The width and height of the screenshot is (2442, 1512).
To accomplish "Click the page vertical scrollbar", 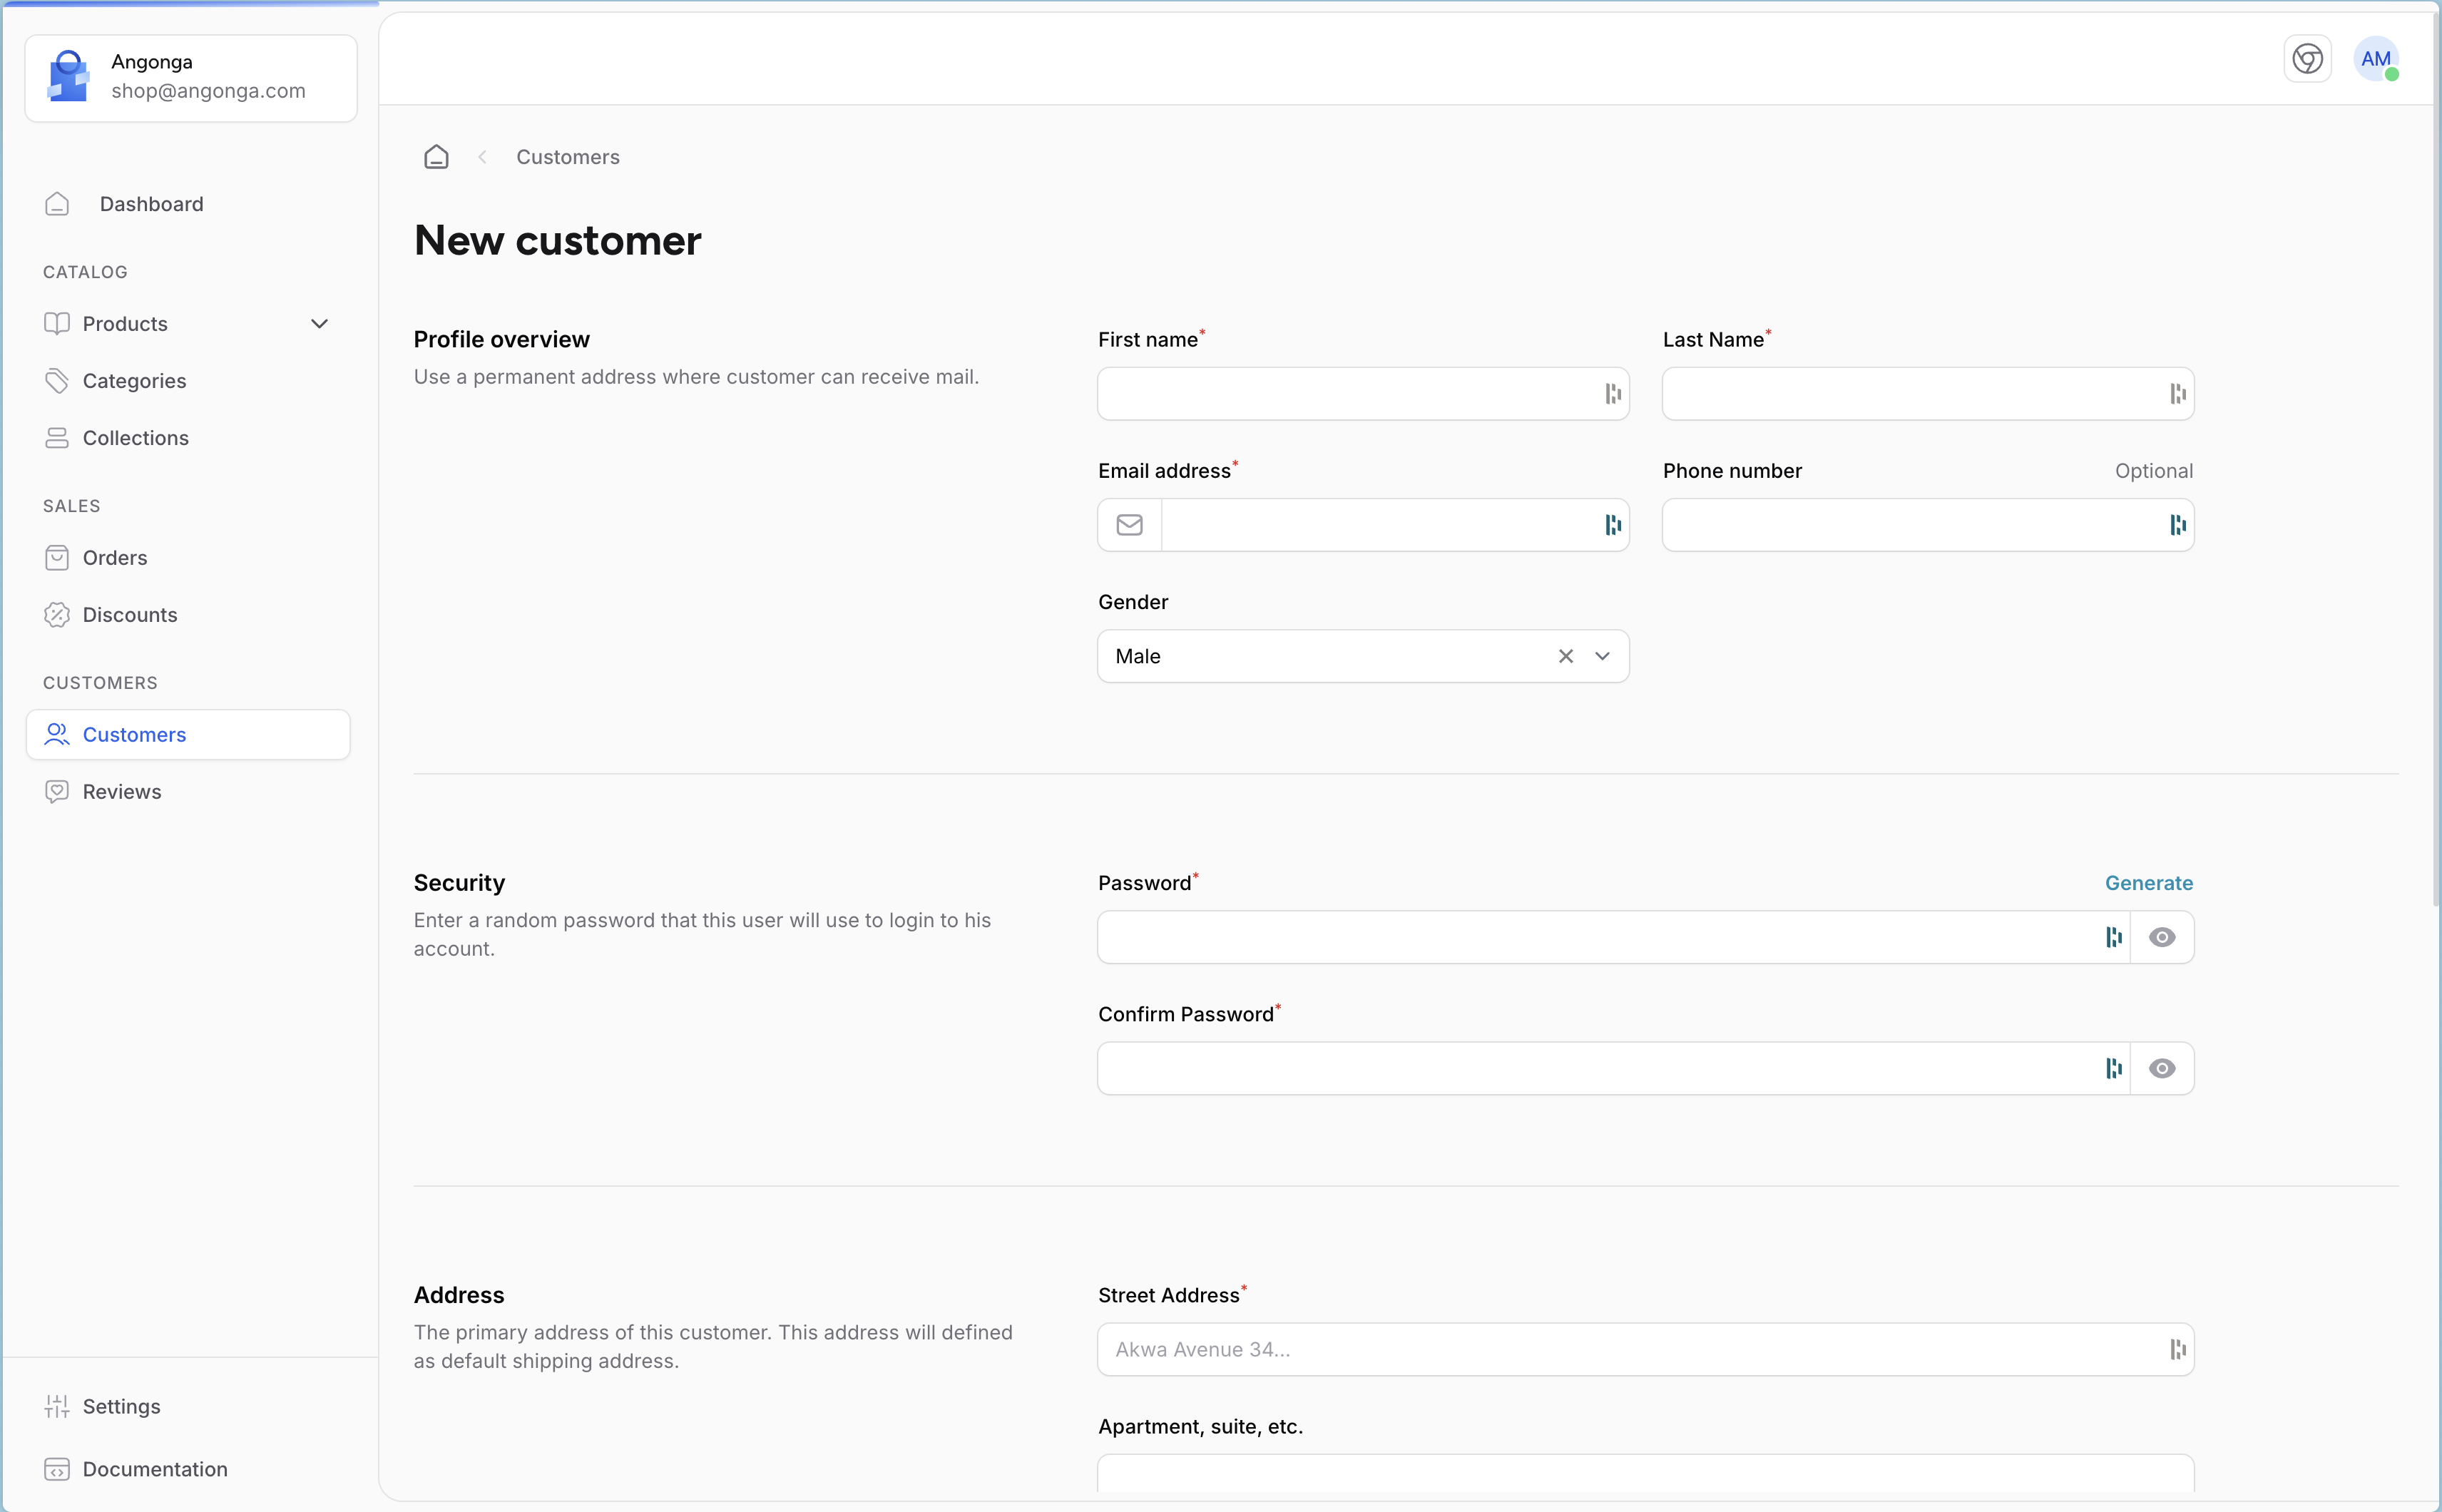I will (2435, 500).
